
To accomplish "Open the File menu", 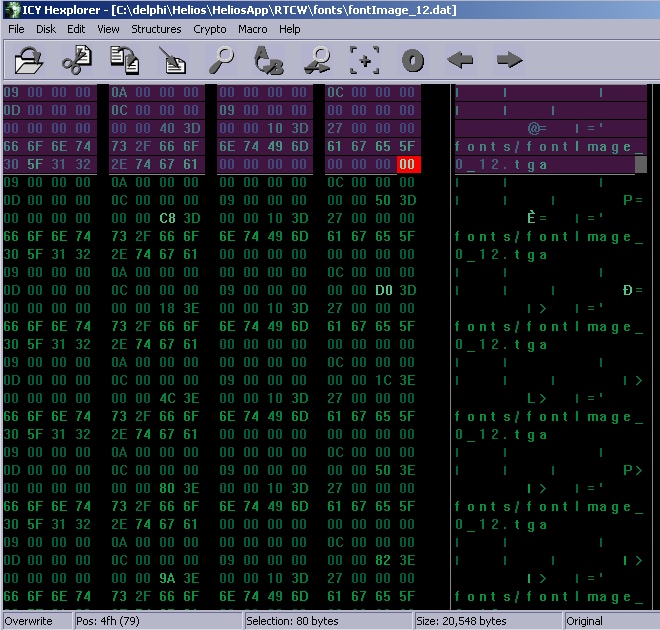I will (16, 29).
